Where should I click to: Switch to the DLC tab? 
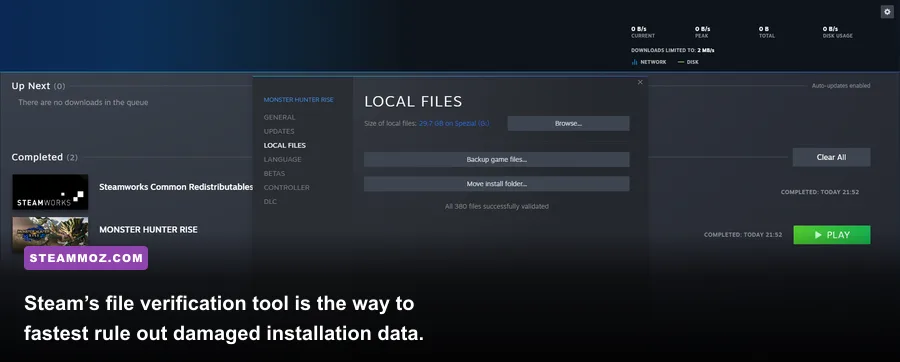pyautogui.click(x=270, y=201)
